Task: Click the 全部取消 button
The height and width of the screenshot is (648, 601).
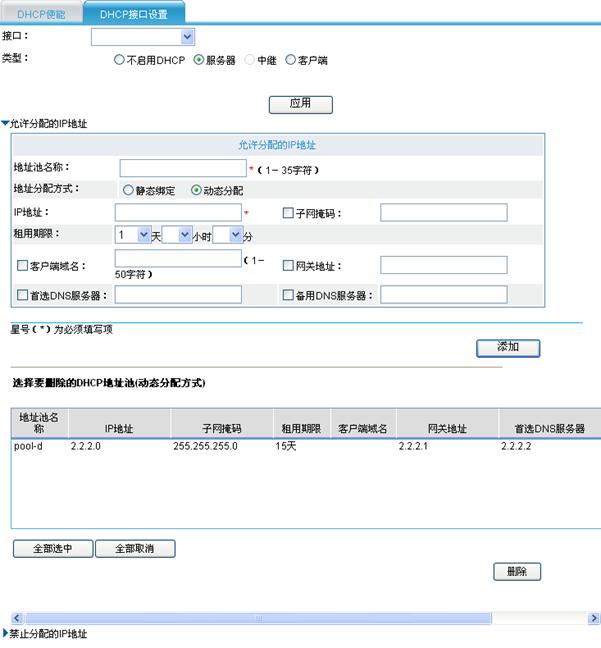Action: tap(135, 548)
